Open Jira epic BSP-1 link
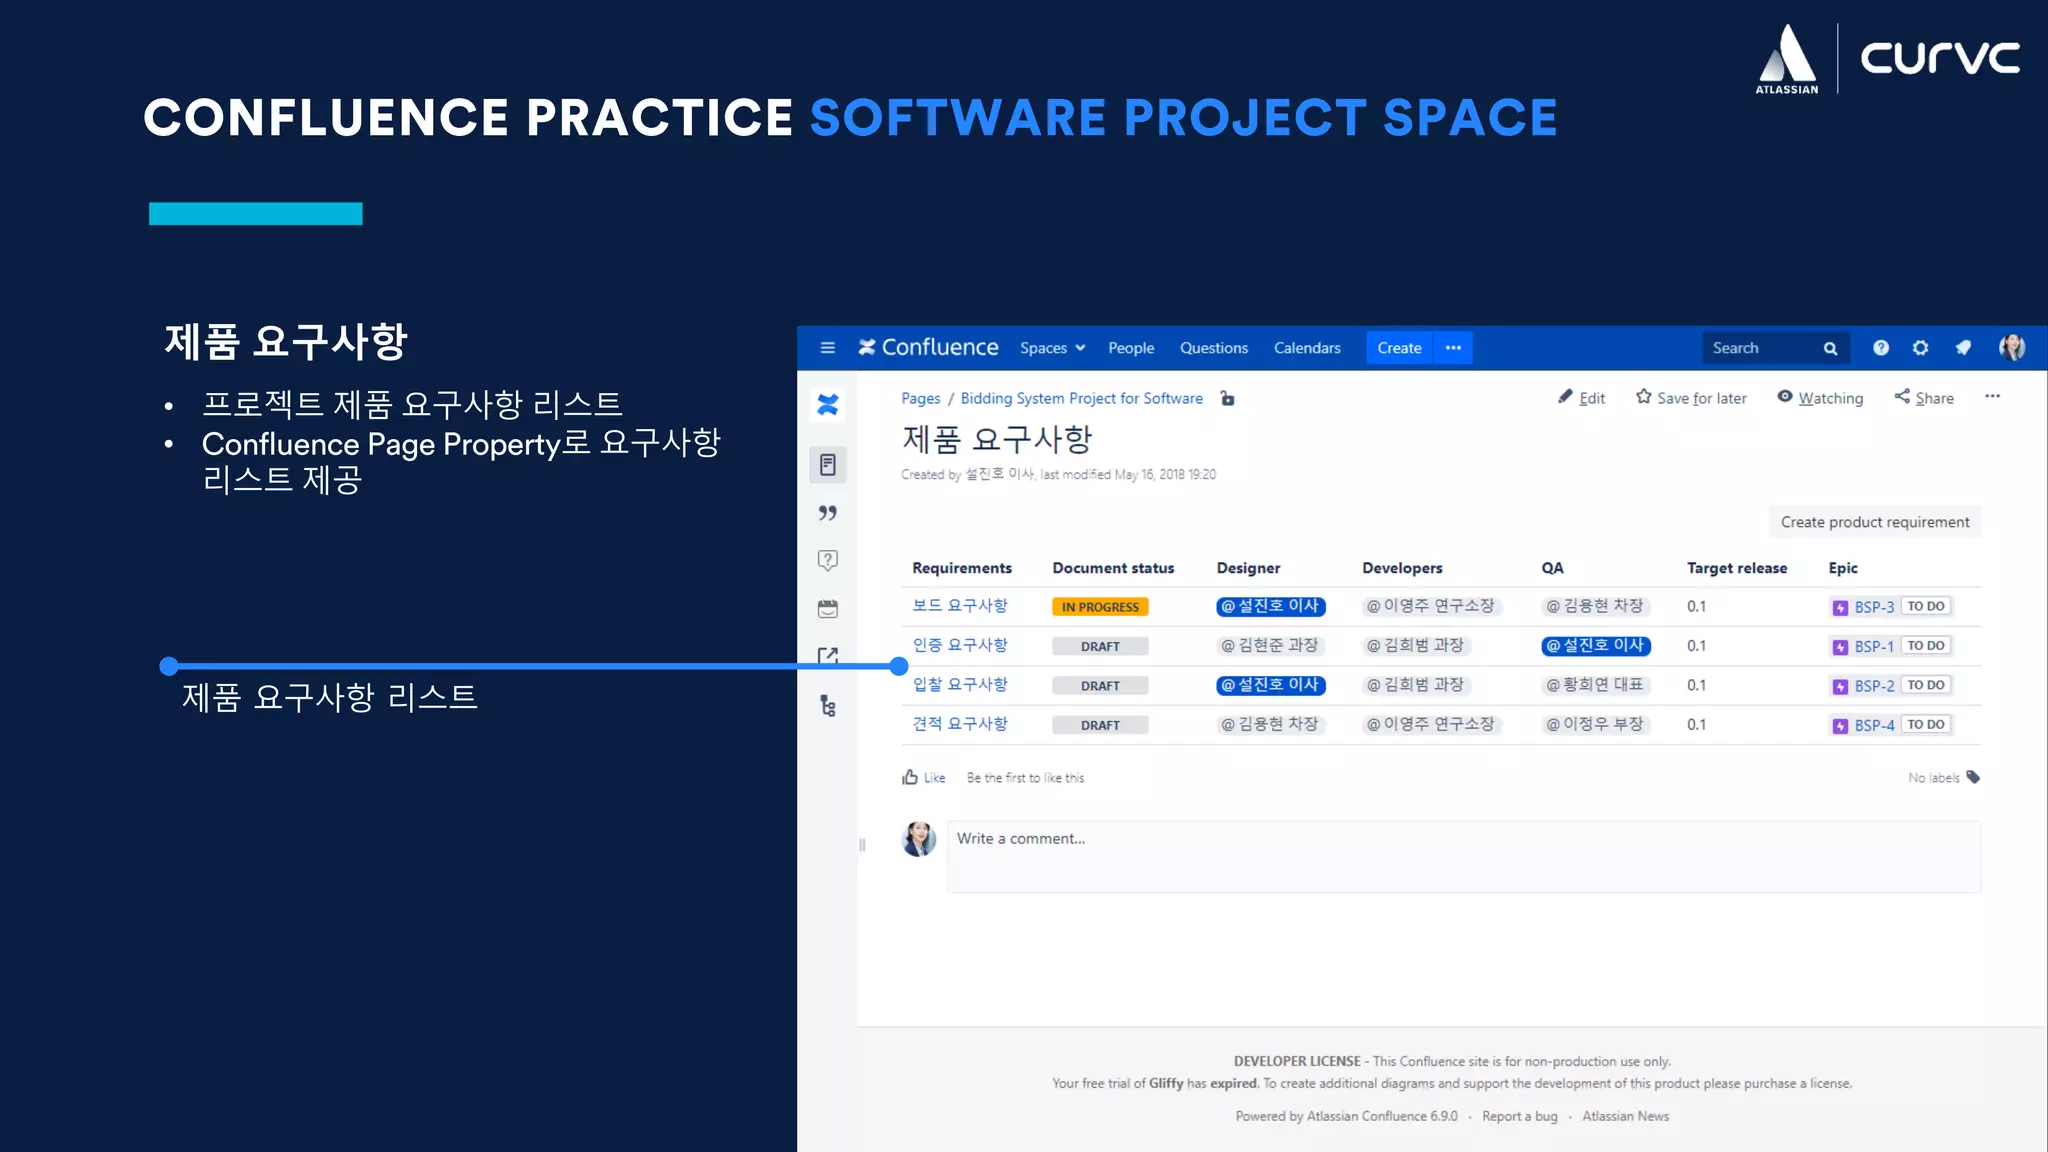2048x1152 pixels. click(x=1873, y=646)
